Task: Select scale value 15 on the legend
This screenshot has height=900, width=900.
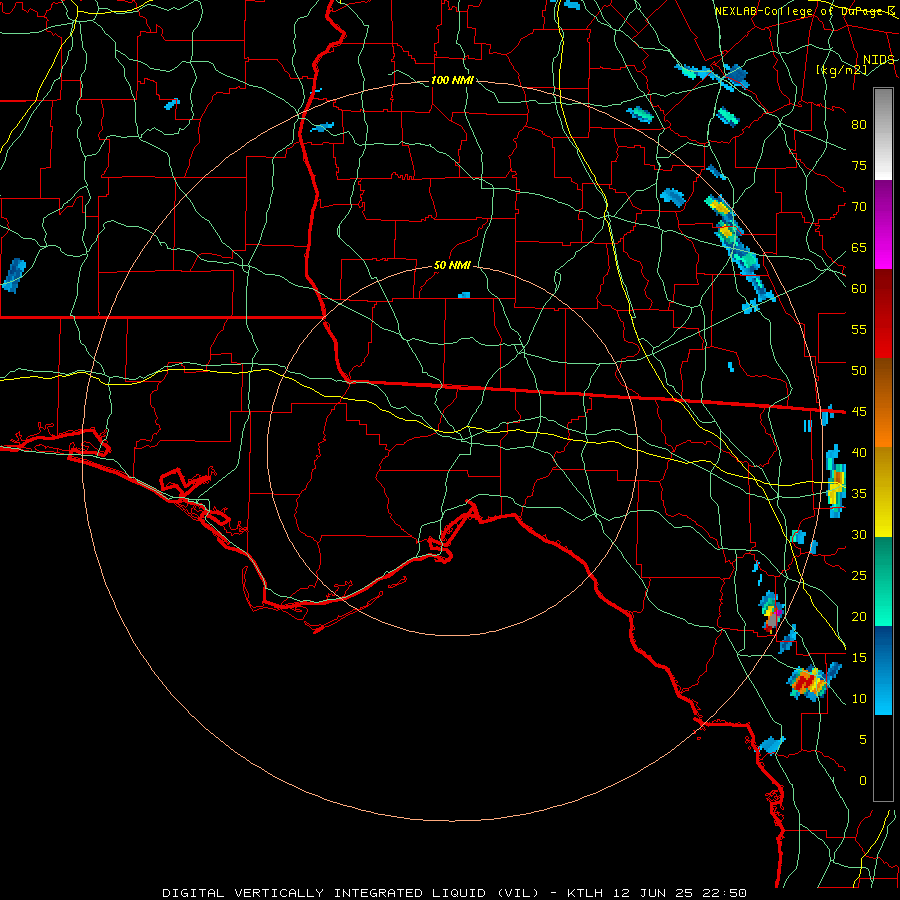Action: pyautogui.click(x=859, y=657)
